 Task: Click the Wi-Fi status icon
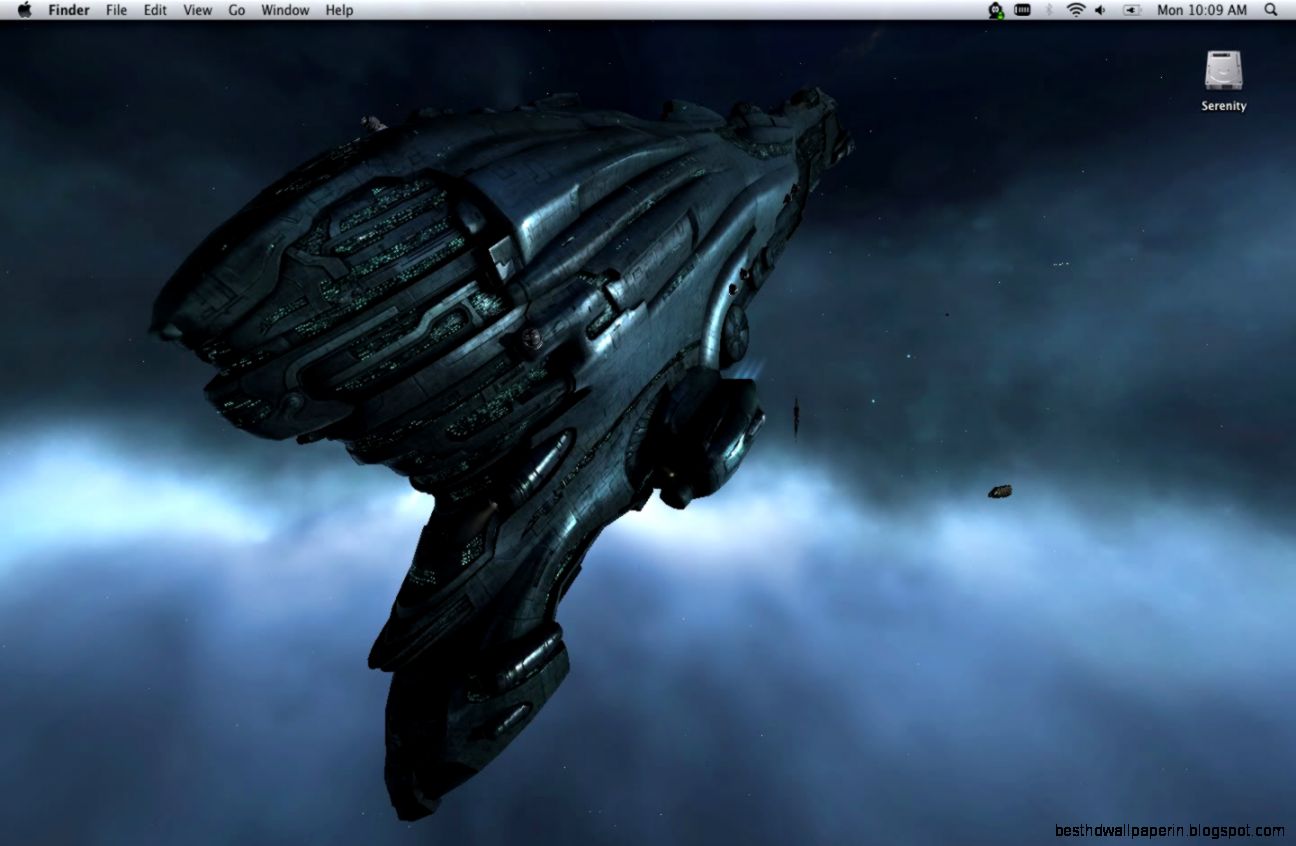1076,10
